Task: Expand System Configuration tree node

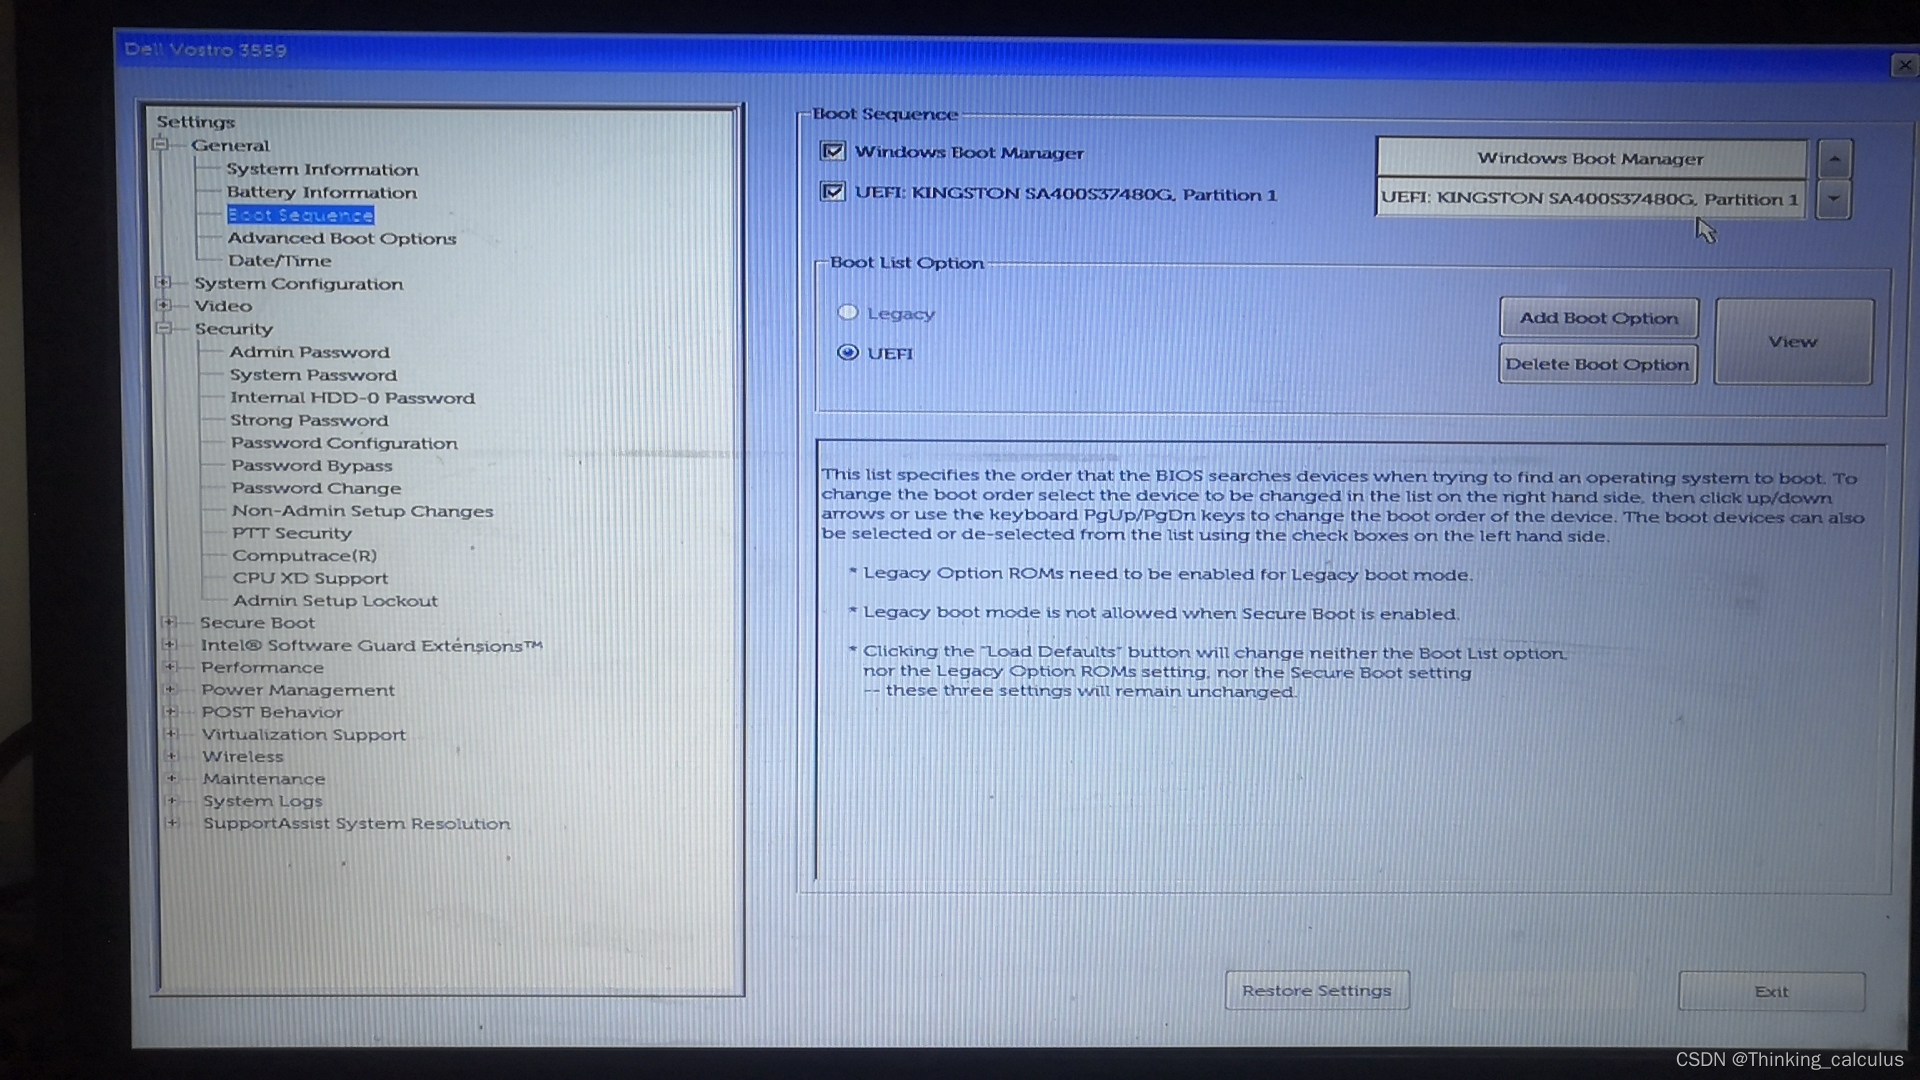Action: pos(163,283)
